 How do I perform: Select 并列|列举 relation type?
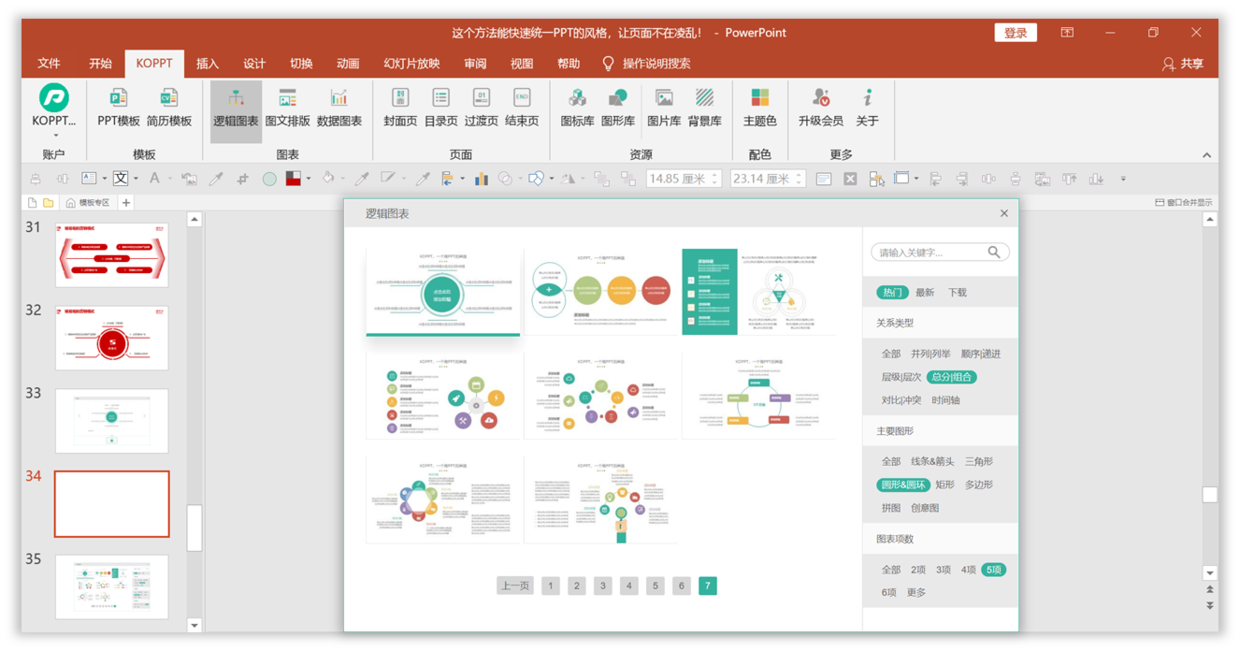tap(932, 354)
